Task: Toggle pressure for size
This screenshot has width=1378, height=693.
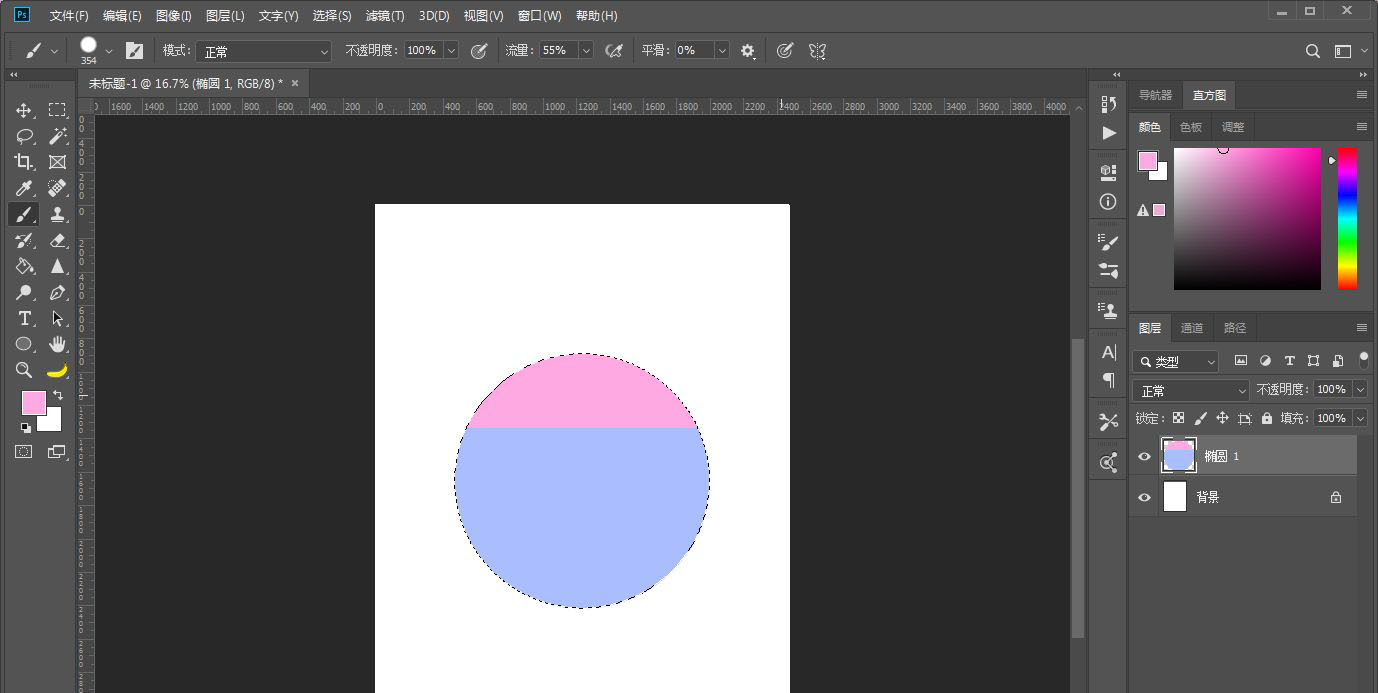Action: click(785, 50)
